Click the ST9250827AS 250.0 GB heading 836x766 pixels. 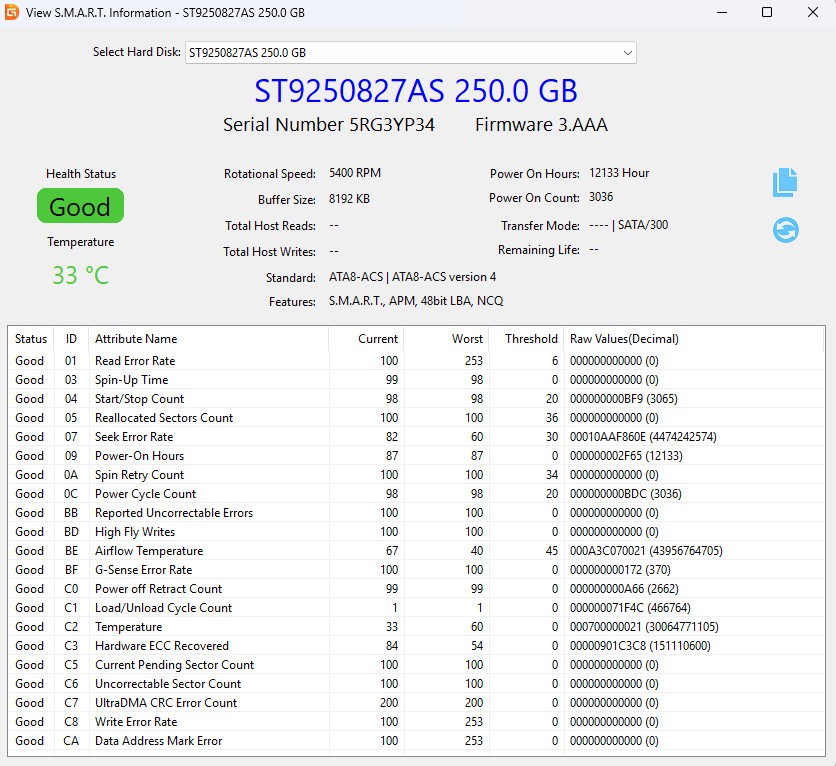click(416, 91)
